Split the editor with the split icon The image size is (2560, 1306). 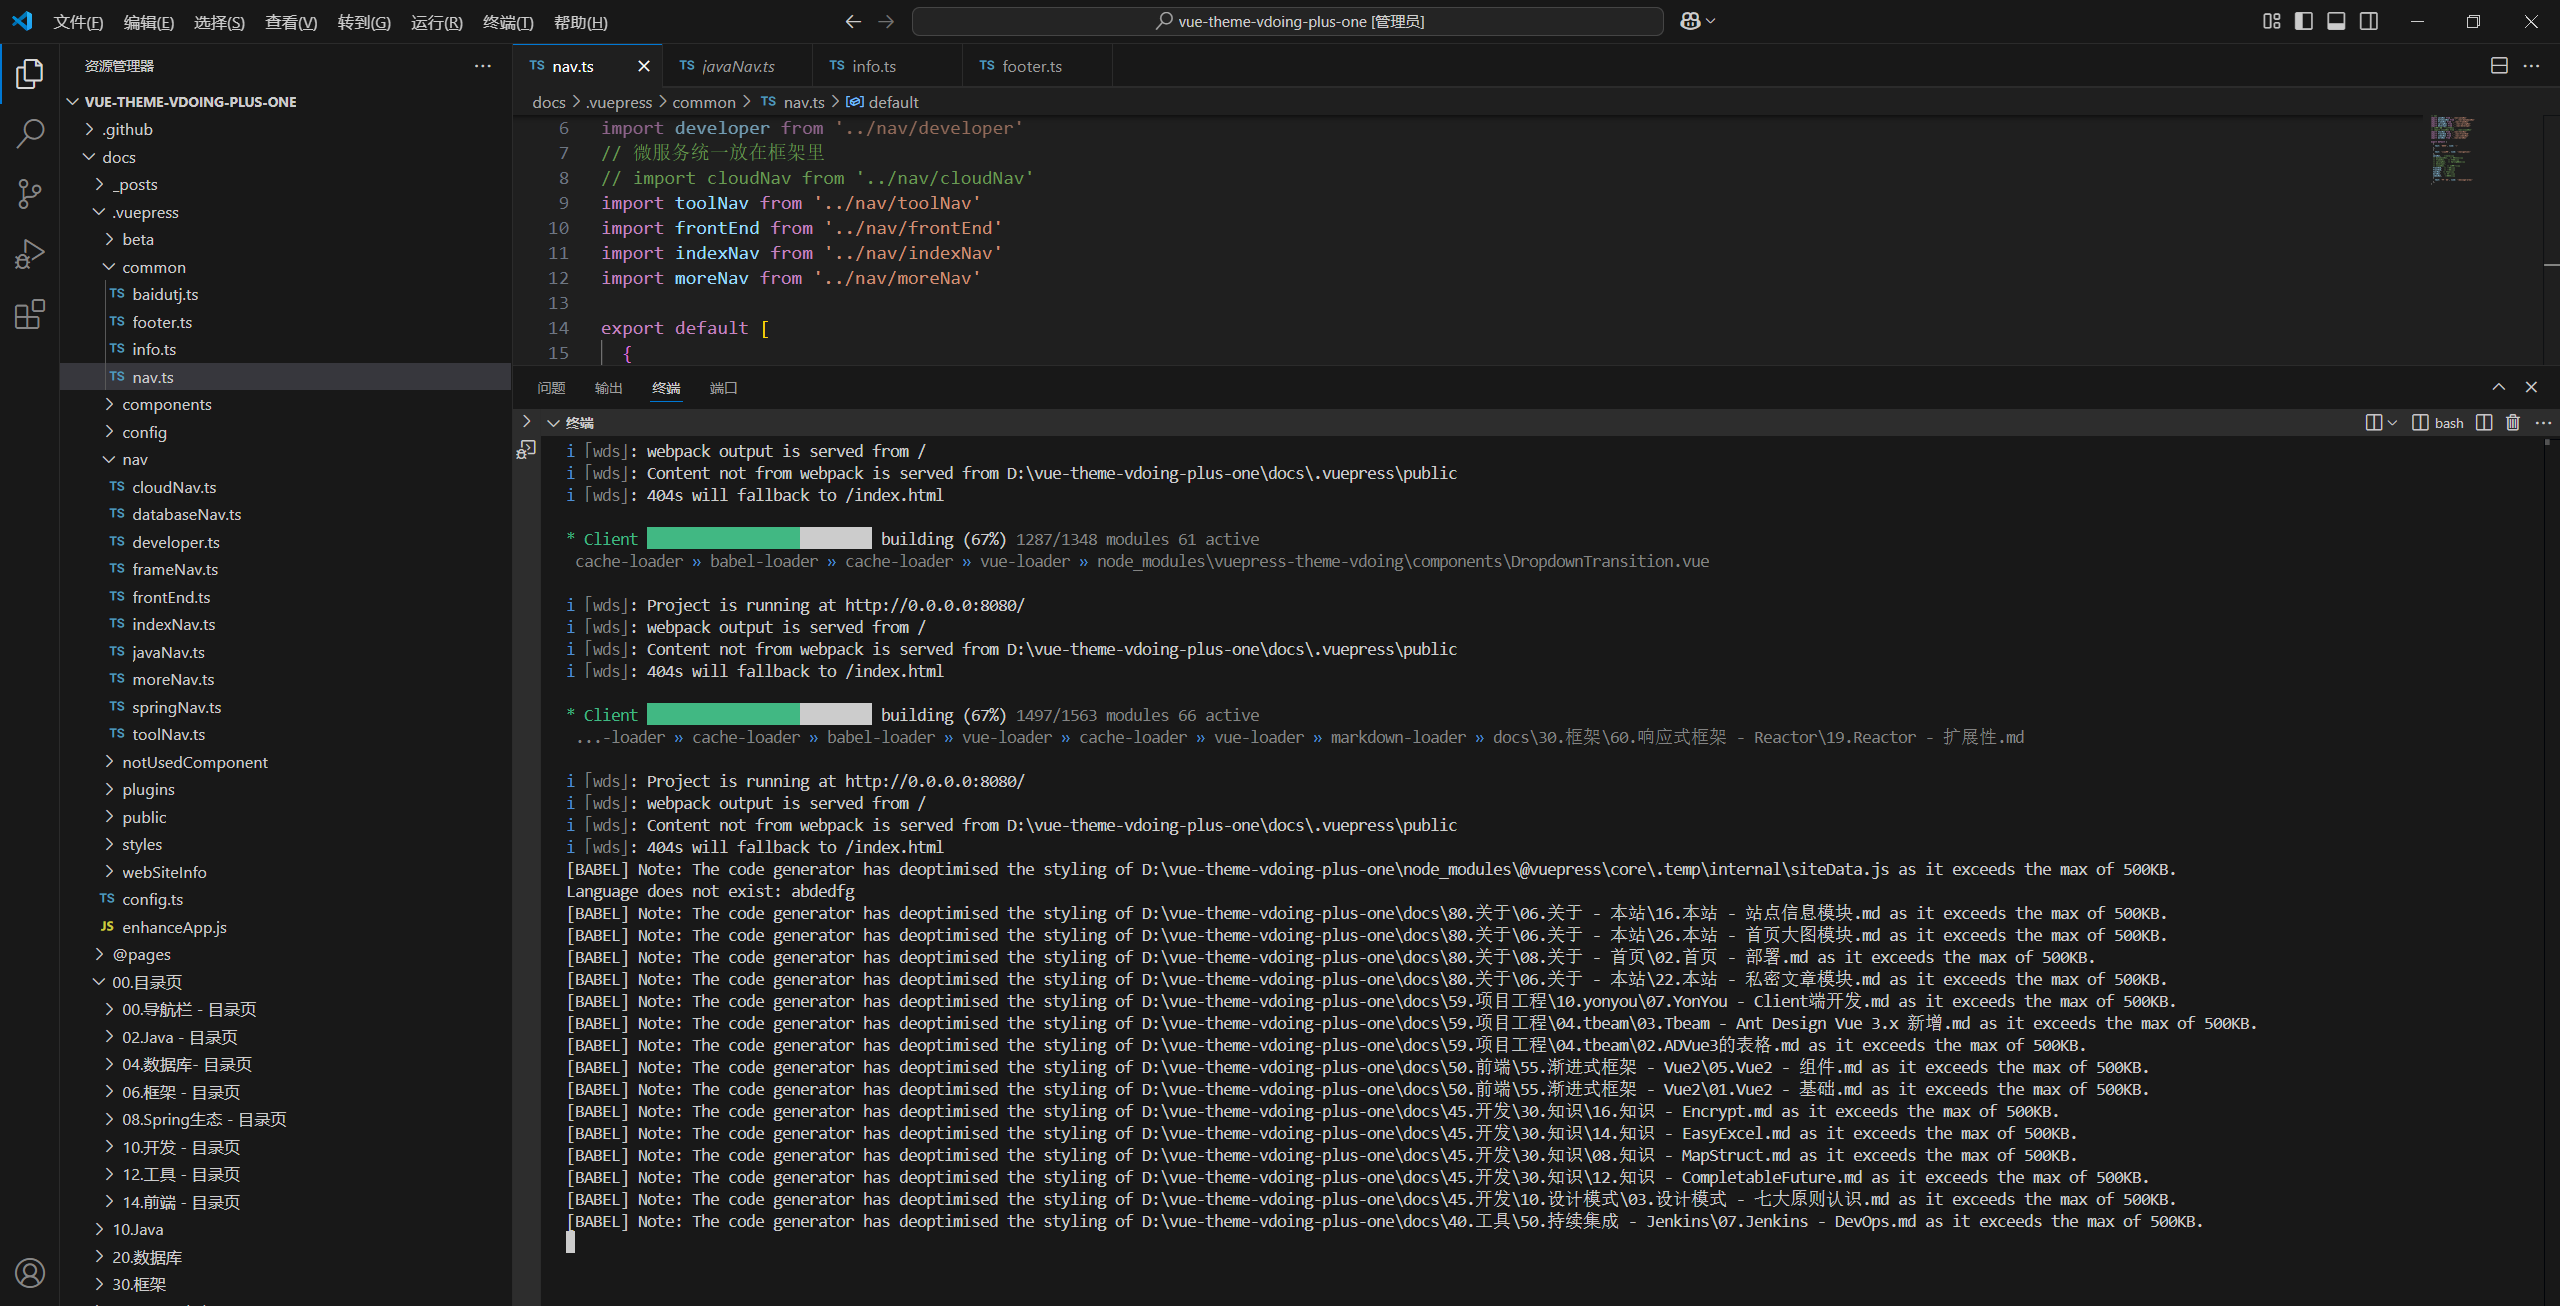[2499, 66]
